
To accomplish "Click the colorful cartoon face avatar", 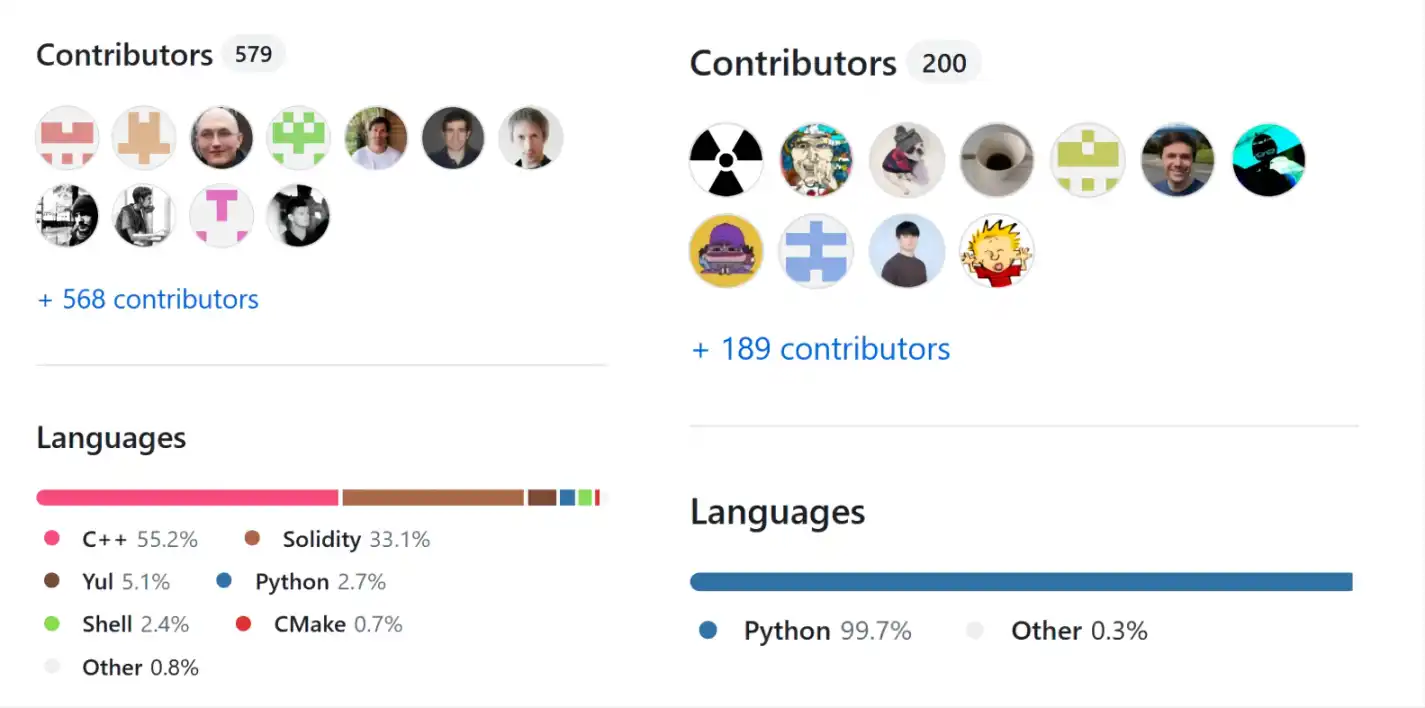I will point(816,160).
